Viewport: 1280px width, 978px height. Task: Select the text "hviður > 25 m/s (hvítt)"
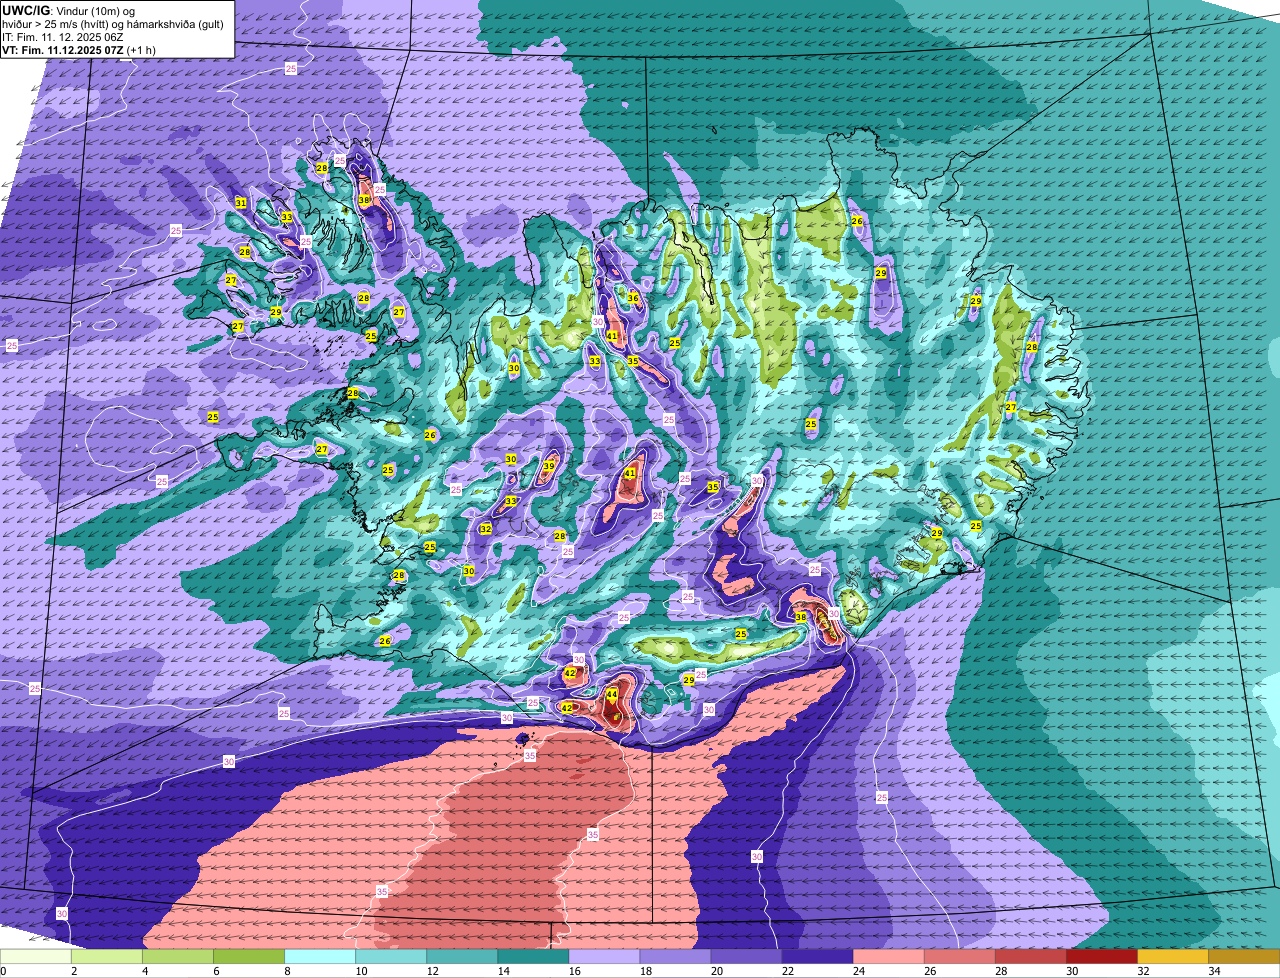pyautogui.click(x=54, y=23)
